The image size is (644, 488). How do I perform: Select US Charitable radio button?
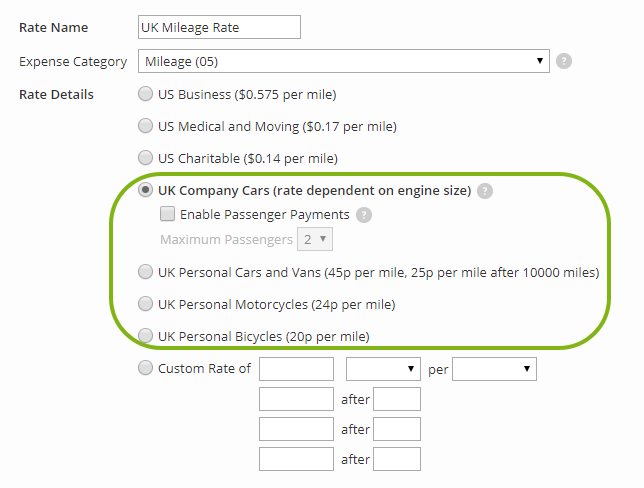[x=146, y=158]
